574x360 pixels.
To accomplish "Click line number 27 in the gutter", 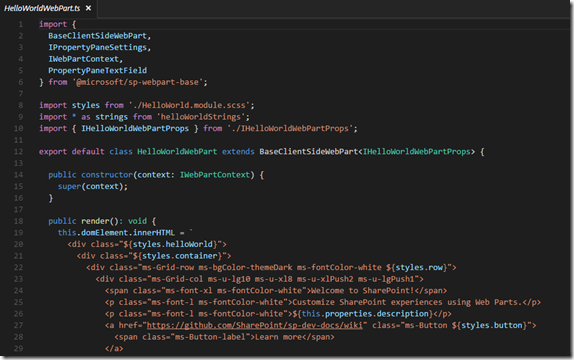I will point(18,325).
